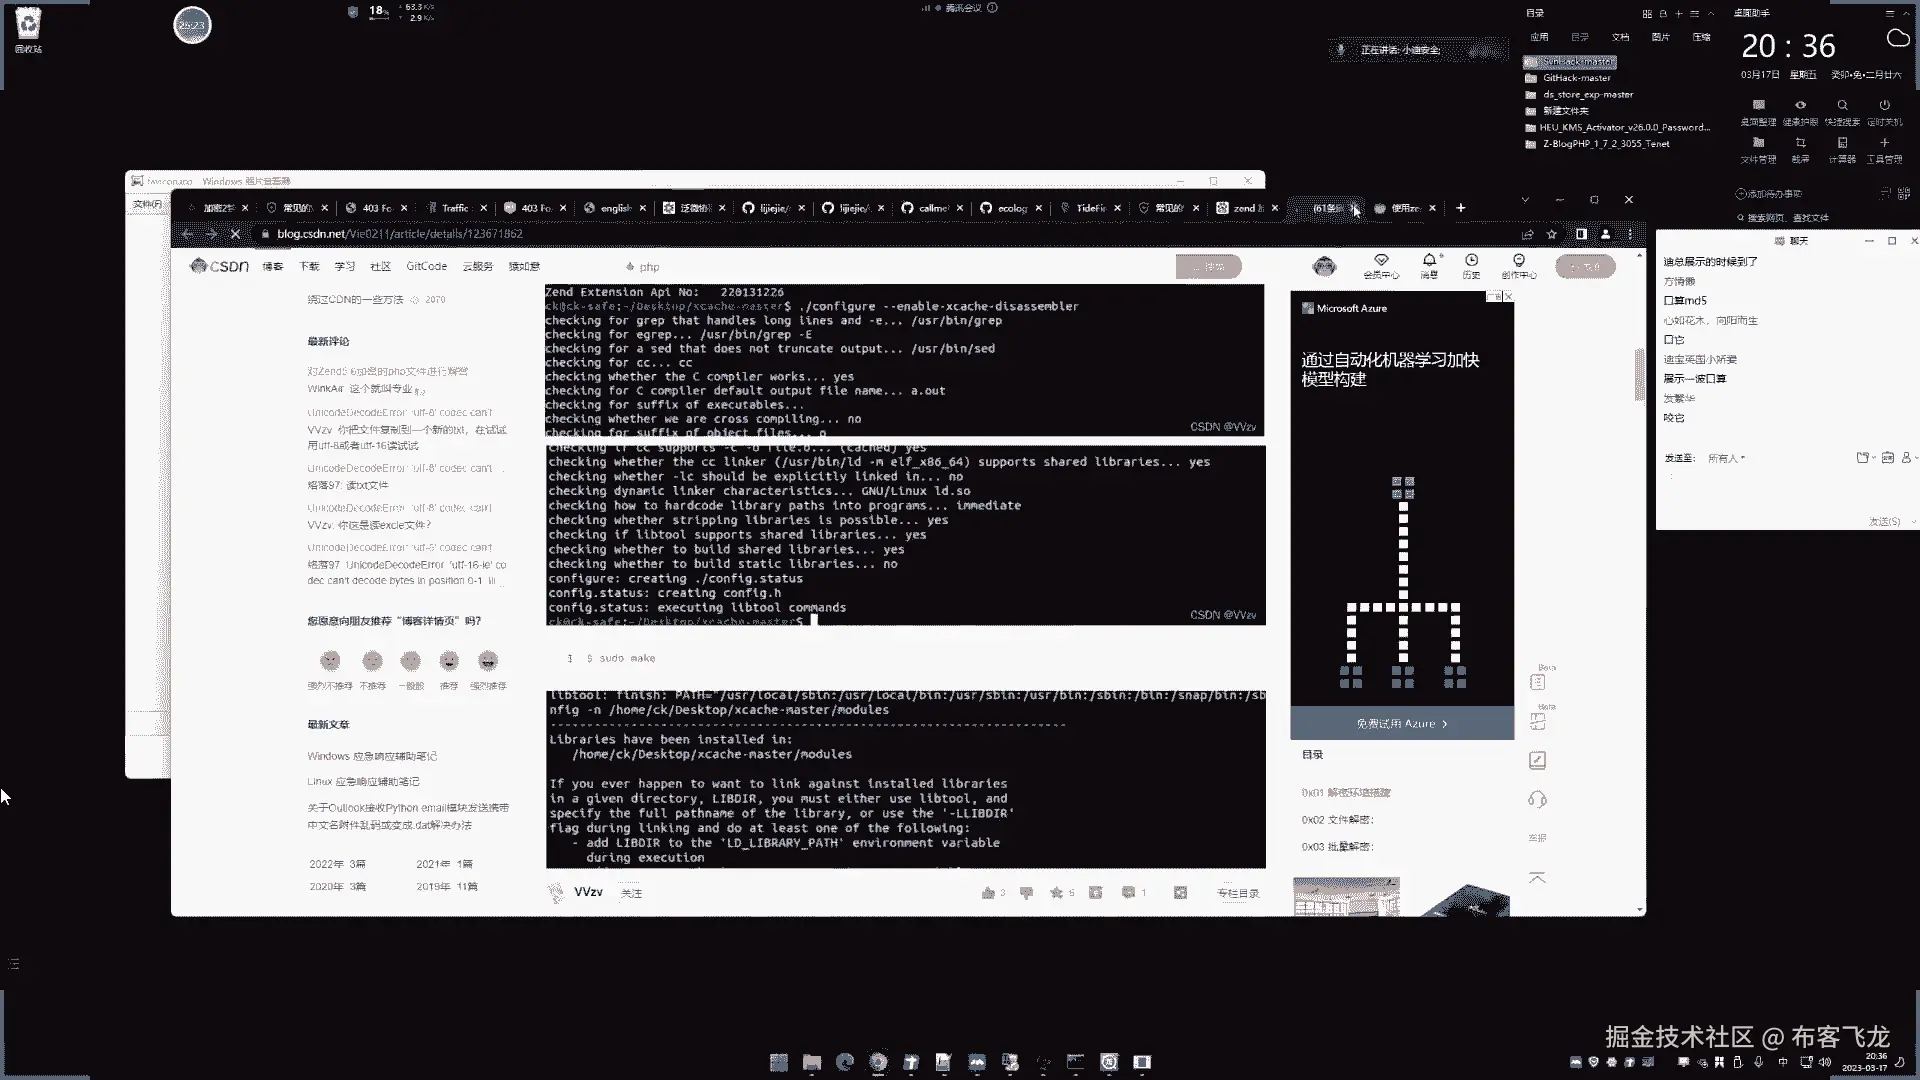The image size is (1920, 1080).
Task: Open comments via the speech bubble icon
Action: (1129, 893)
